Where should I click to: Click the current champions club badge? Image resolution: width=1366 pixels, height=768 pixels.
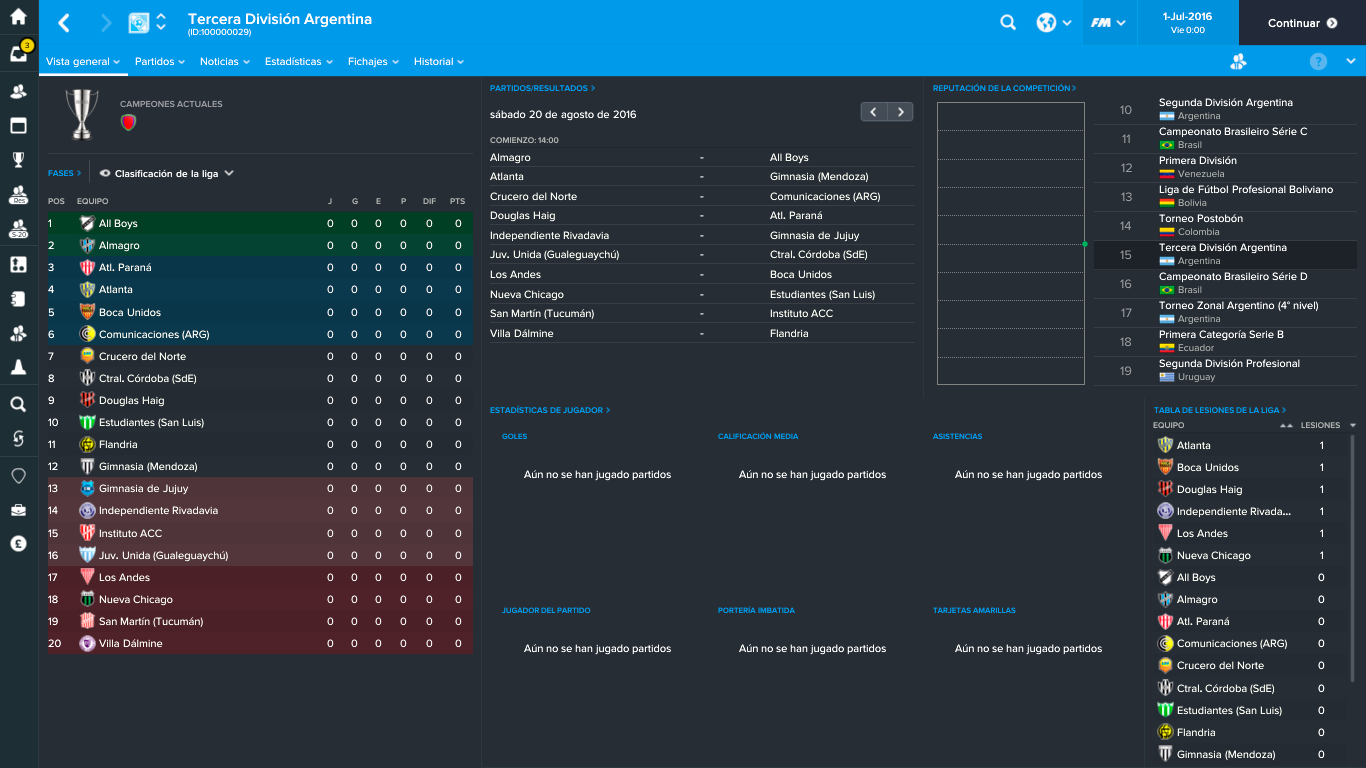pyautogui.click(x=128, y=122)
